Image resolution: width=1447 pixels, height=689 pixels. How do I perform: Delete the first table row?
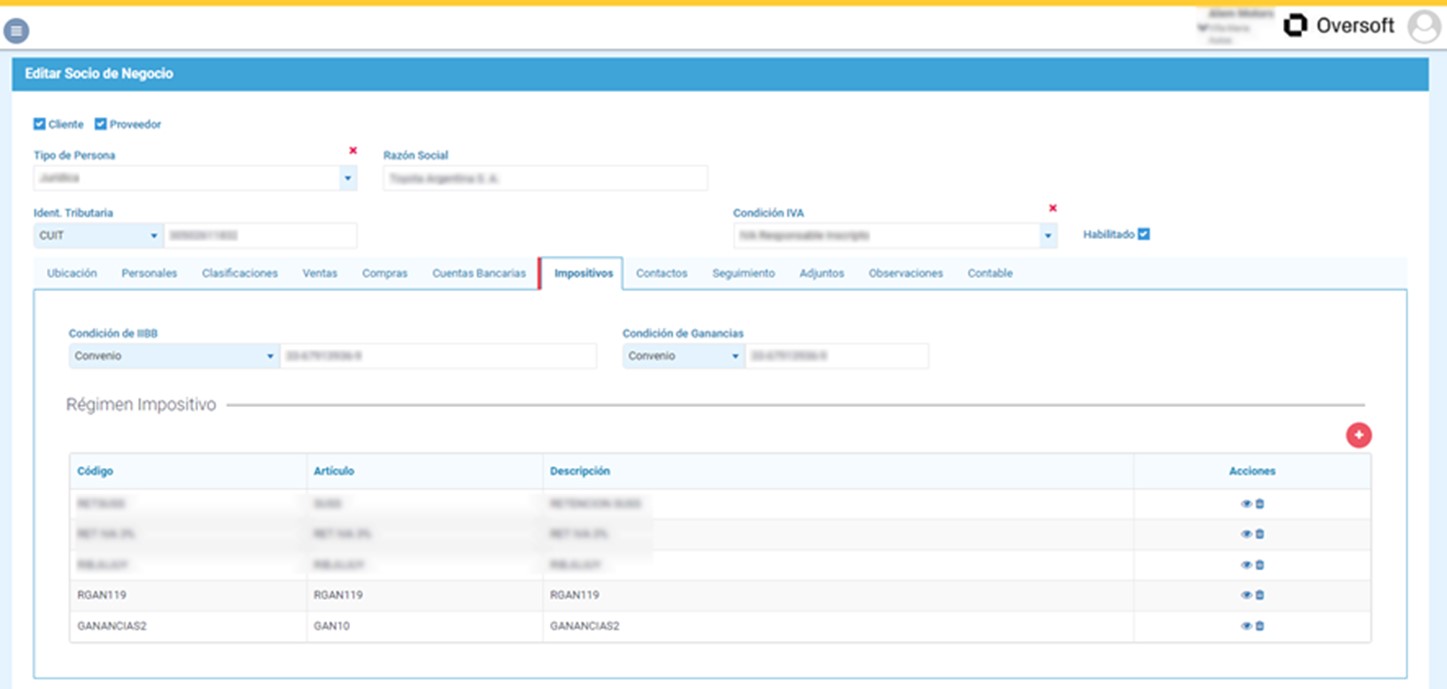(1260, 504)
